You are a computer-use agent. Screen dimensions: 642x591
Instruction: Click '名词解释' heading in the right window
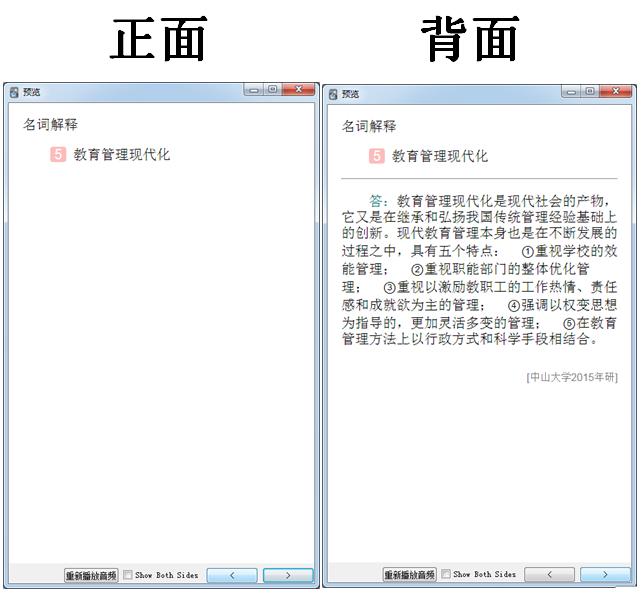(x=369, y=126)
